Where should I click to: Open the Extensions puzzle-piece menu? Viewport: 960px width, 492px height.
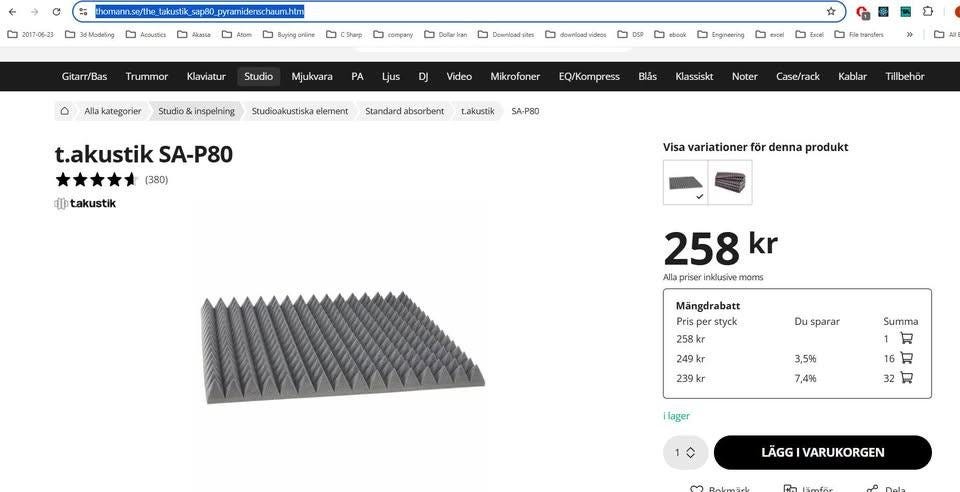pos(928,12)
